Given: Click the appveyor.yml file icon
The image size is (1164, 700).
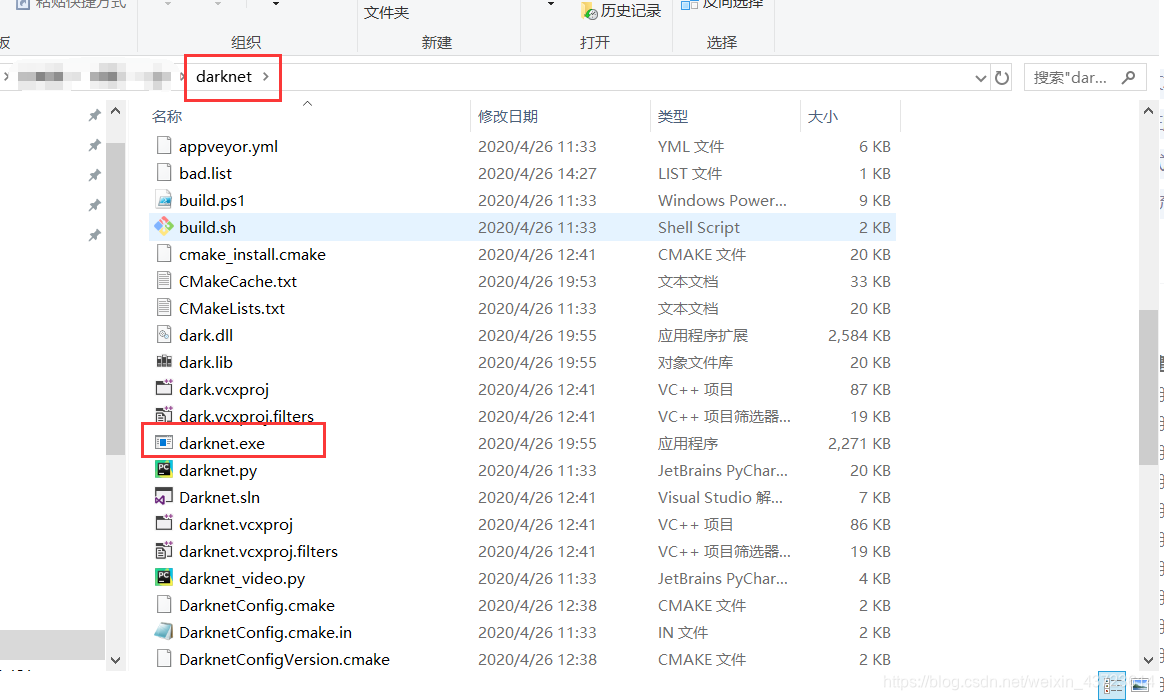Looking at the screenshot, I should (164, 145).
